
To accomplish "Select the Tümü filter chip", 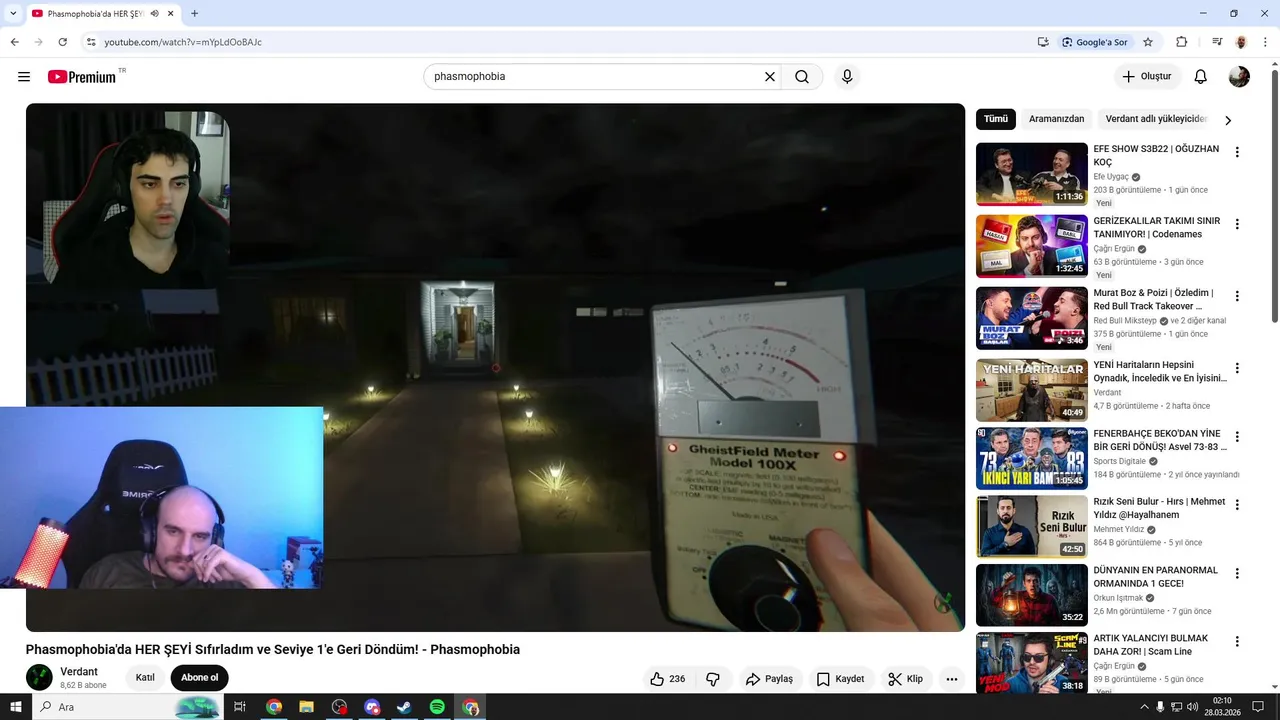I will (996, 119).
